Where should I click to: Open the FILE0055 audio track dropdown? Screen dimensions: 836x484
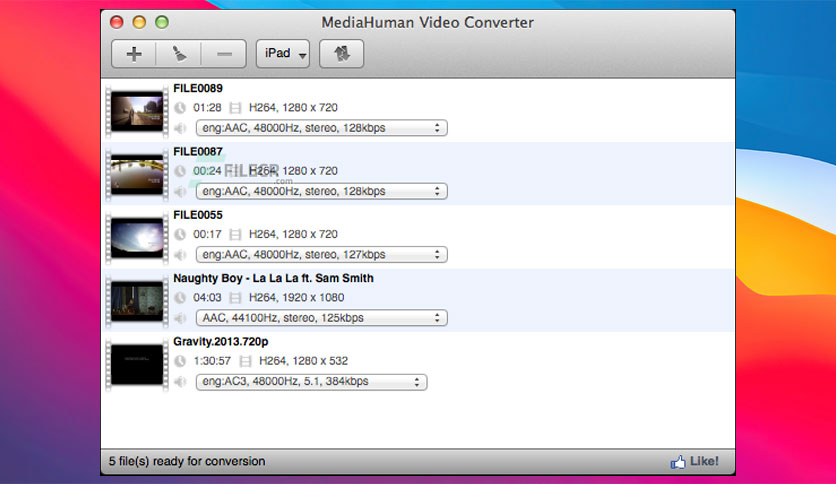click(x=321, y=255)
